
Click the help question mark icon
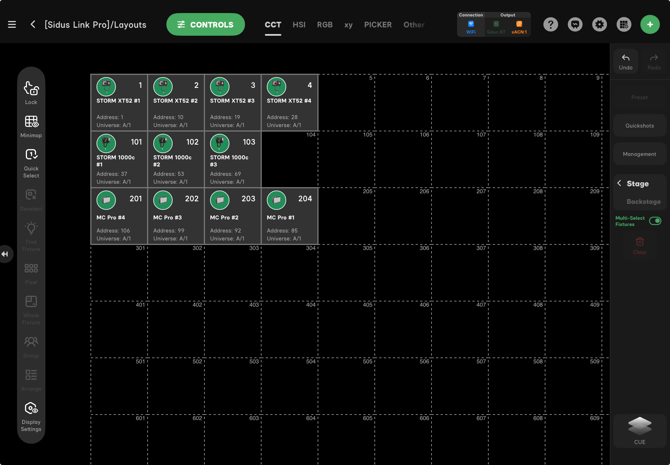pos(551,24)
